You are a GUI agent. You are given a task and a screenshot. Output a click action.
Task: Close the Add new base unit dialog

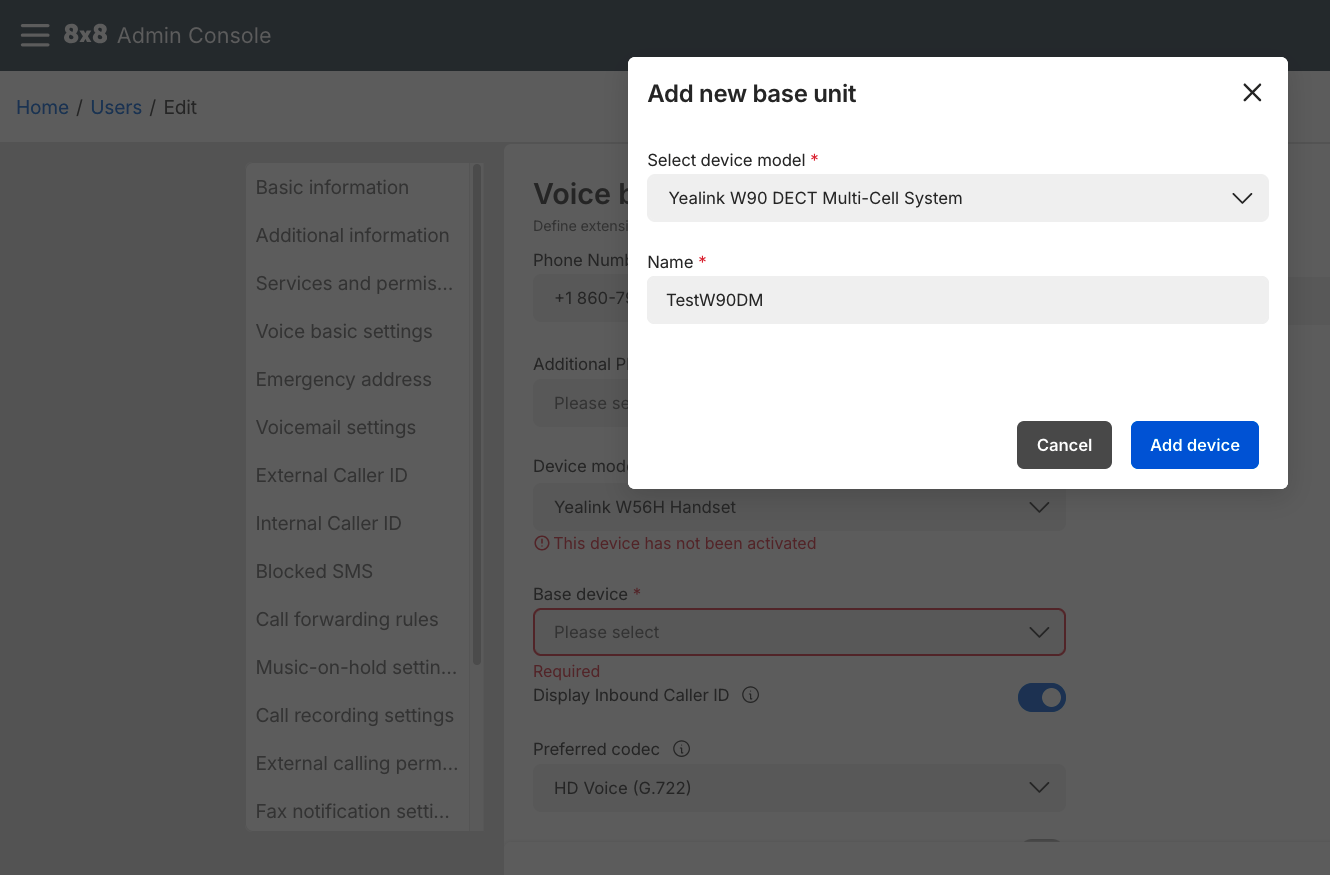point(1252,93)
